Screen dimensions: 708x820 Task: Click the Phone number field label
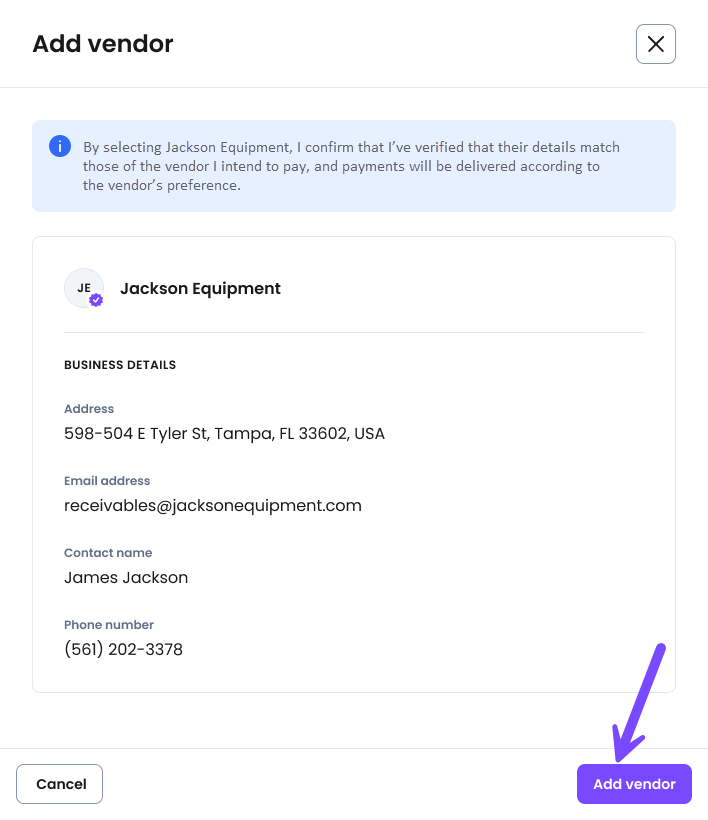pyautogui.click(x=109, y=625)
